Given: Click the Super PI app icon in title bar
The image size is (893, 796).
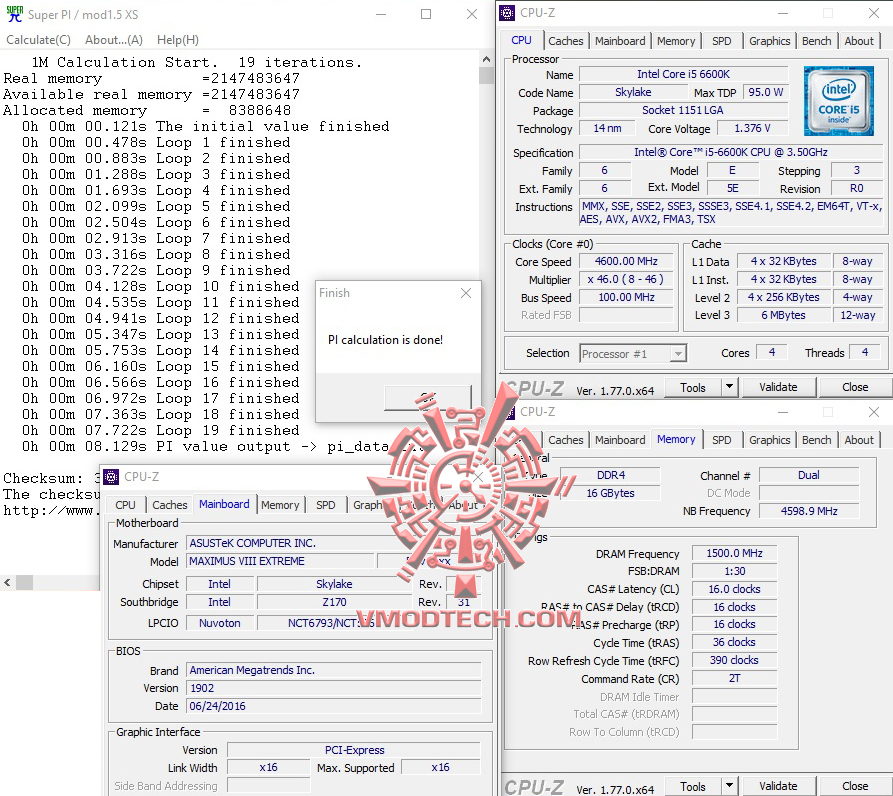Looking at the screenshot, I should point(15,14).
